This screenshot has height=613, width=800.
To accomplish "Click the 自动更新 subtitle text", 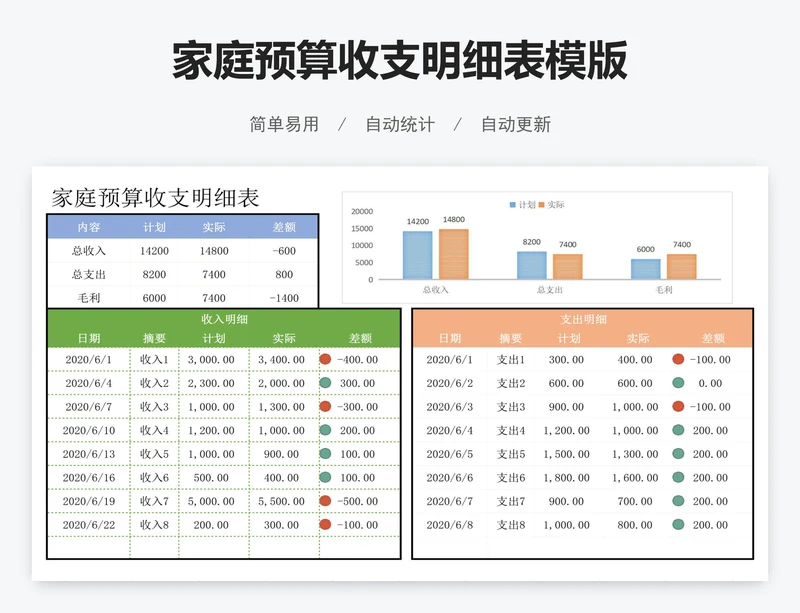I will [x=516, y=124].
